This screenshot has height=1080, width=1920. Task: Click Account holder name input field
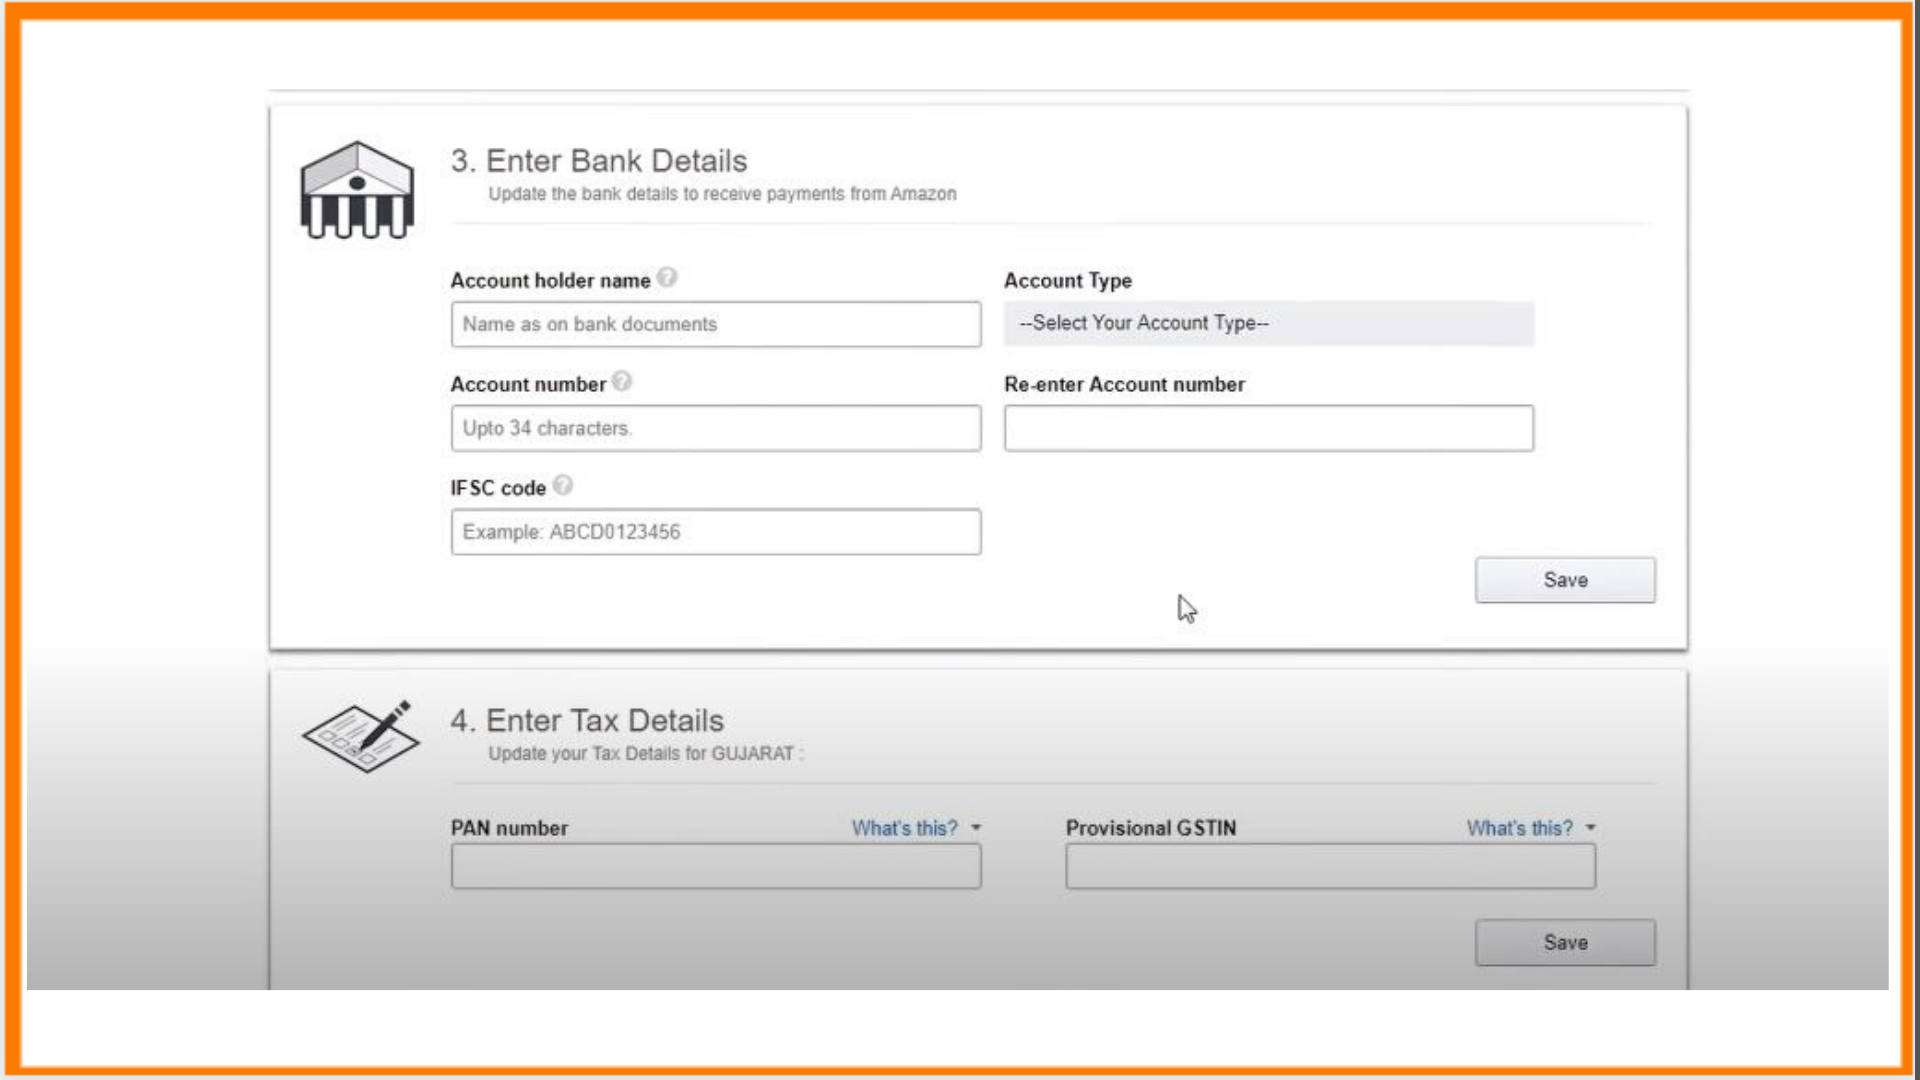pos(716,323)
